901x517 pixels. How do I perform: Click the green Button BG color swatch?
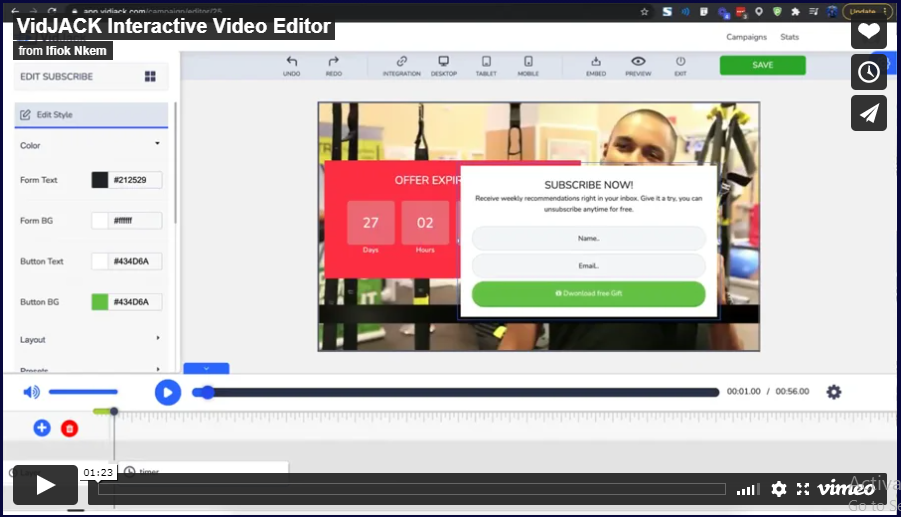point(99,302)
